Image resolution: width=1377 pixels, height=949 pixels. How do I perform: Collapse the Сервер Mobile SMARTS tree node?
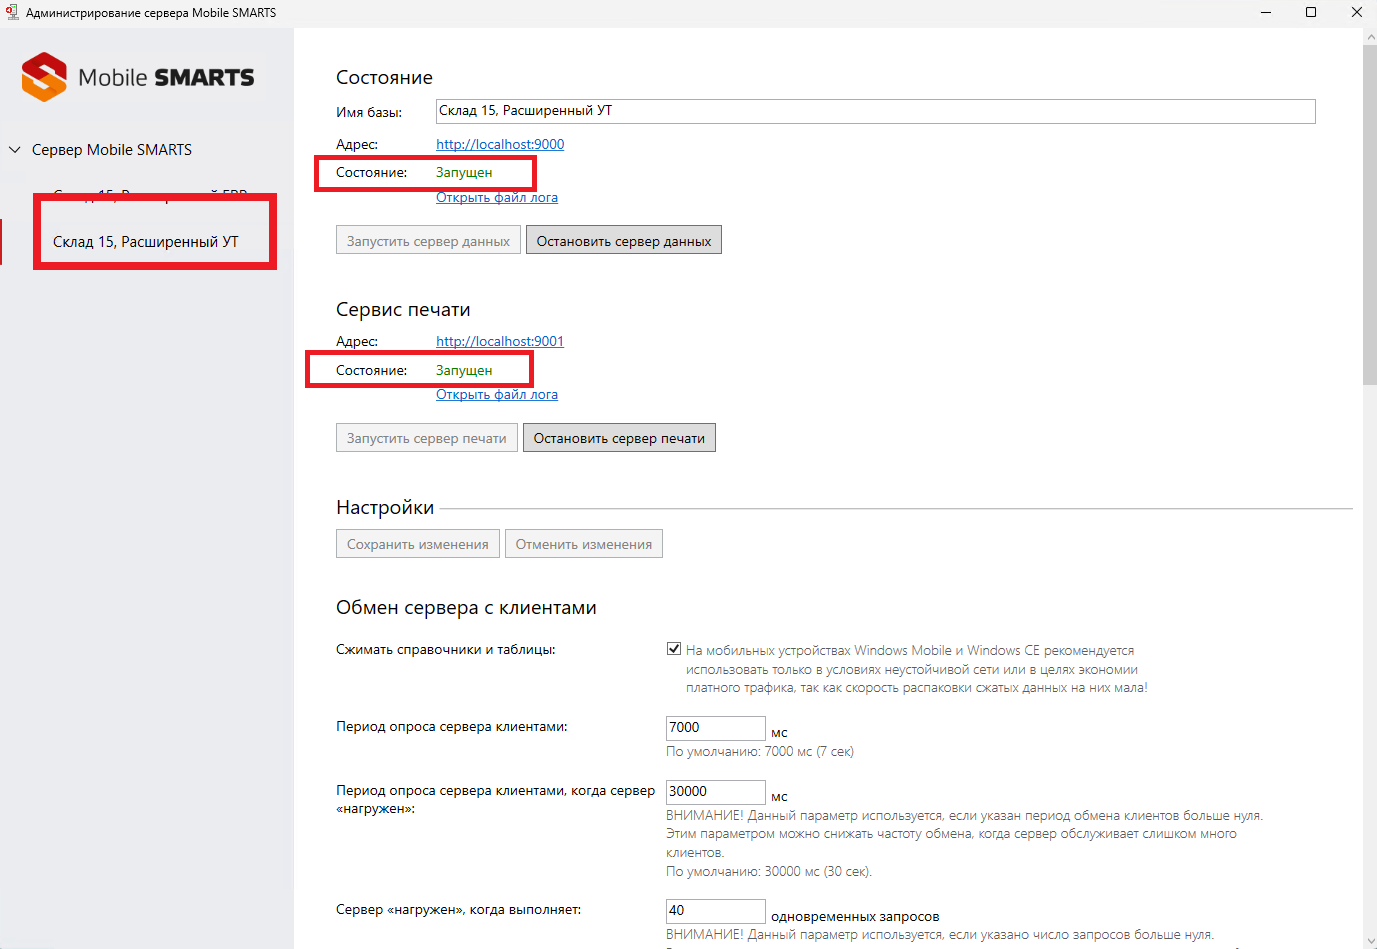[15, 150]
